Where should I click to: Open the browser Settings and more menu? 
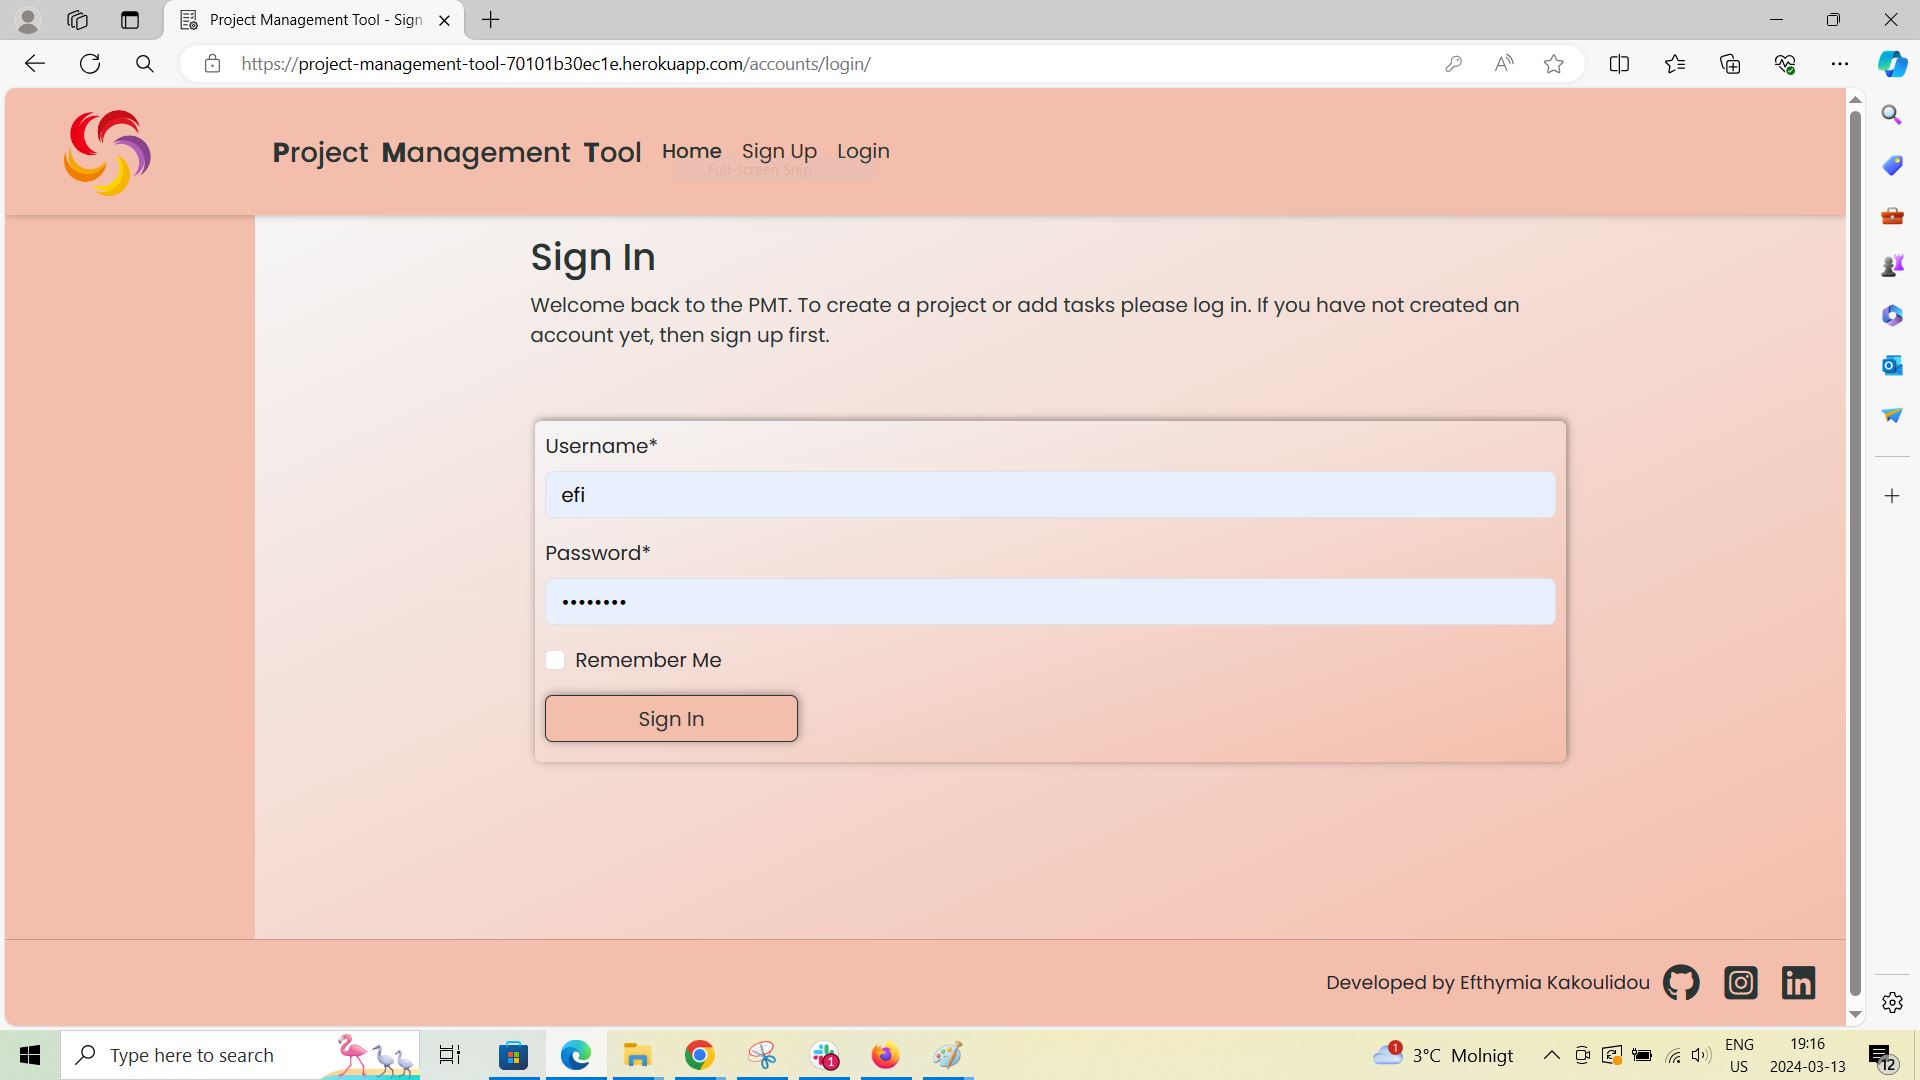pos(1841,63)
